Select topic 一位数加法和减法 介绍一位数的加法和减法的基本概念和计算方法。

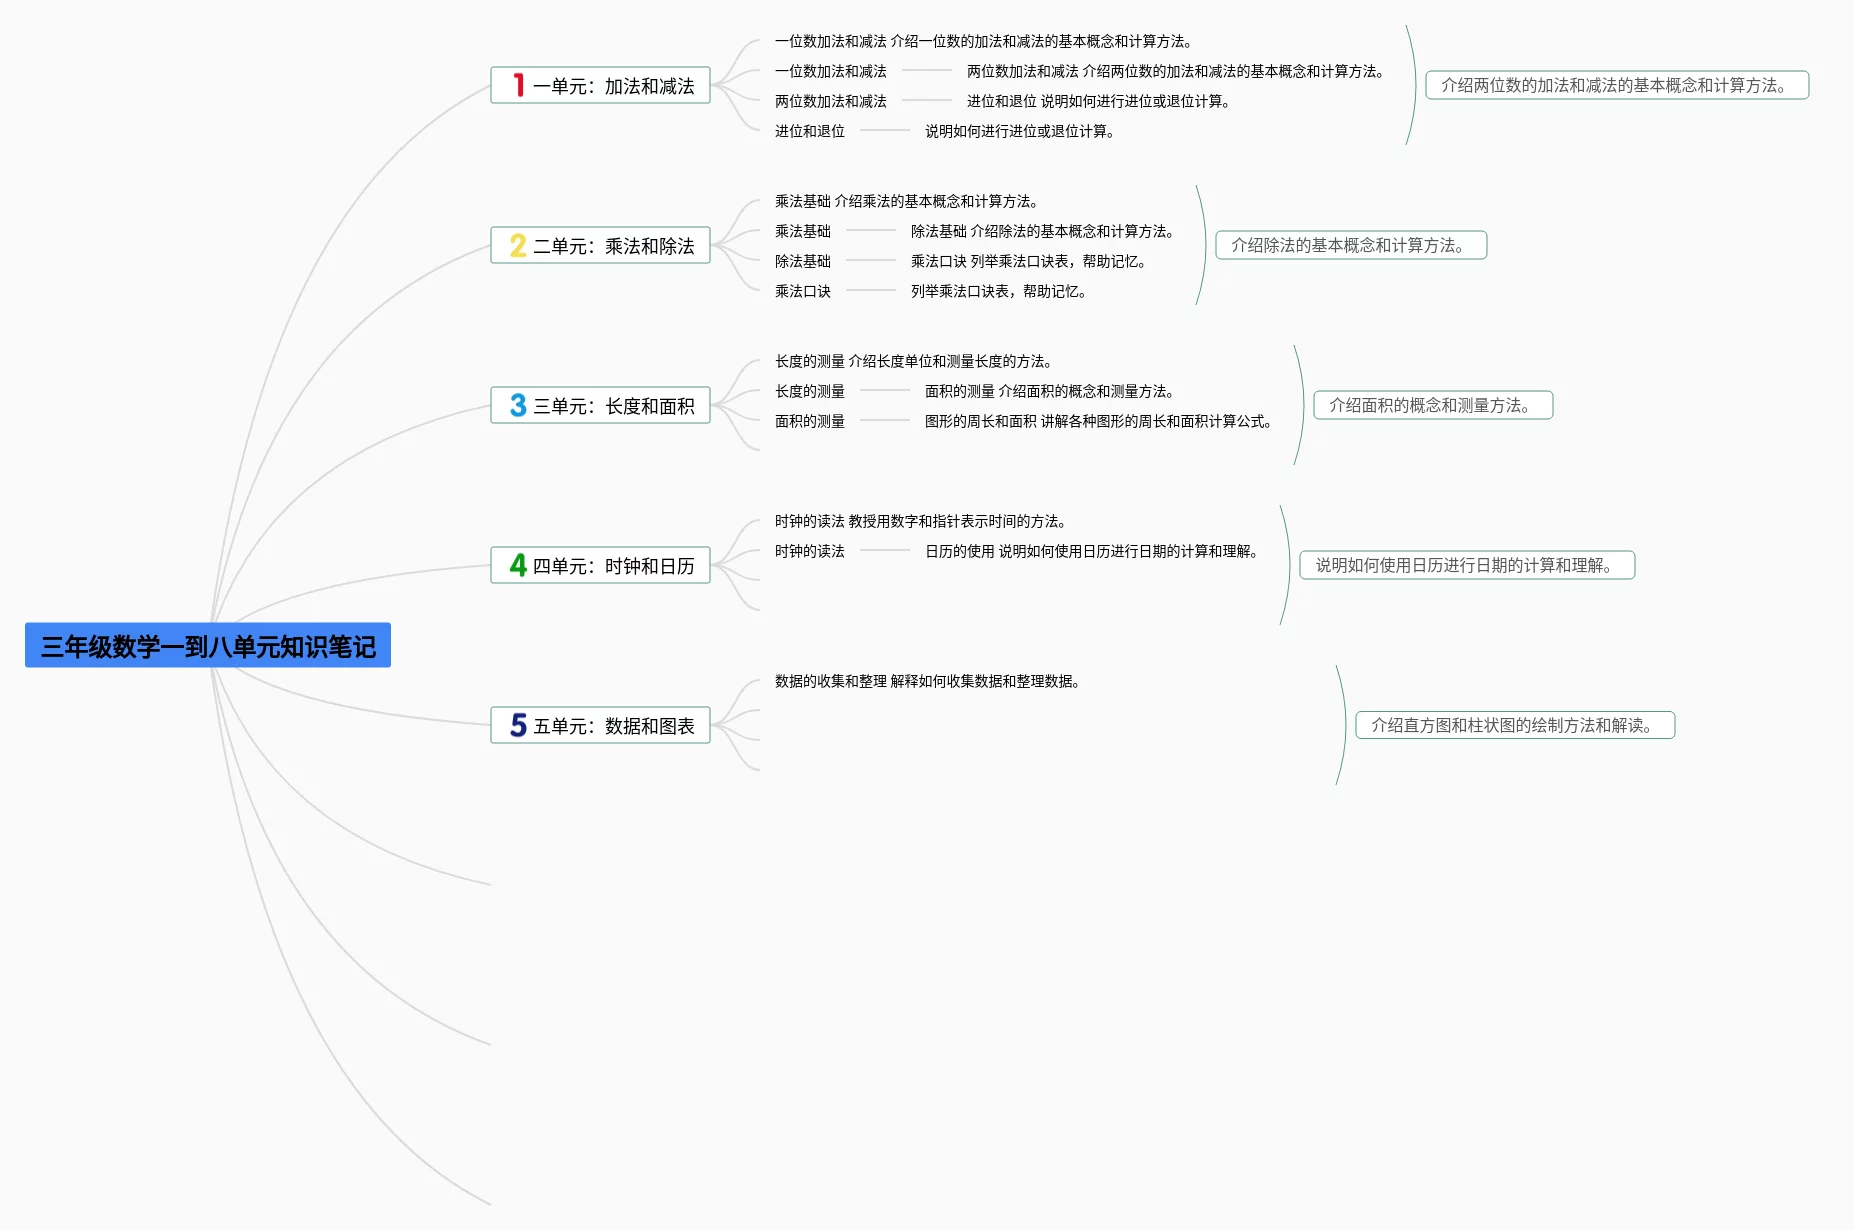984,41
